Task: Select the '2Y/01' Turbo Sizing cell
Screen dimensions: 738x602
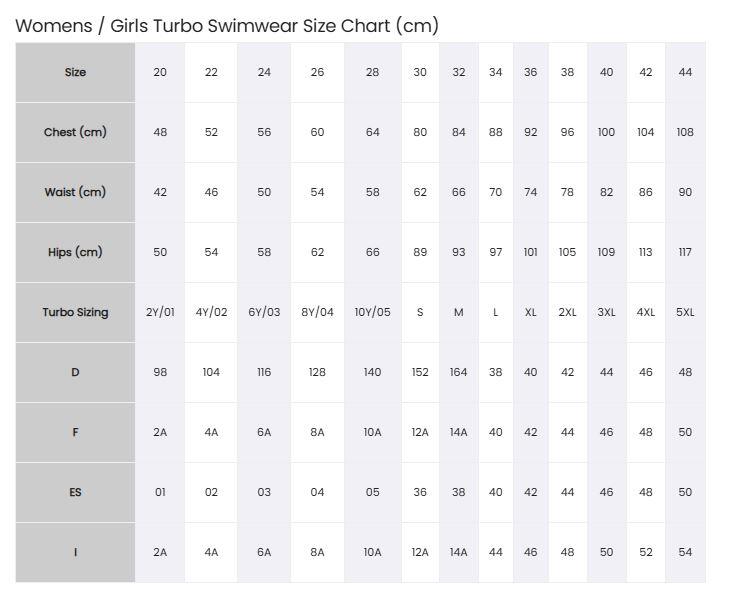Action: coord(160,313)
